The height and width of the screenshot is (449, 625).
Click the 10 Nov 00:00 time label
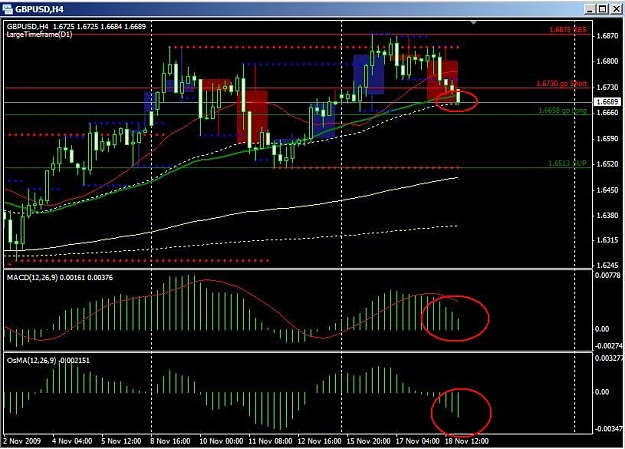pos(221,441)
